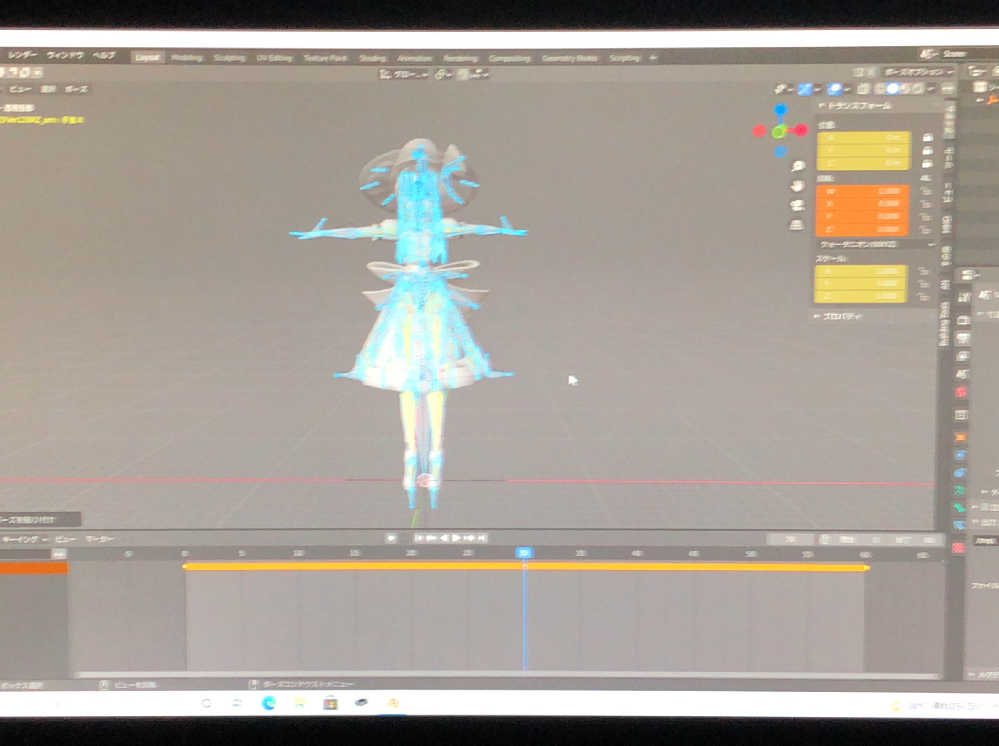Toggle the camera view icon

pos(797,205)
